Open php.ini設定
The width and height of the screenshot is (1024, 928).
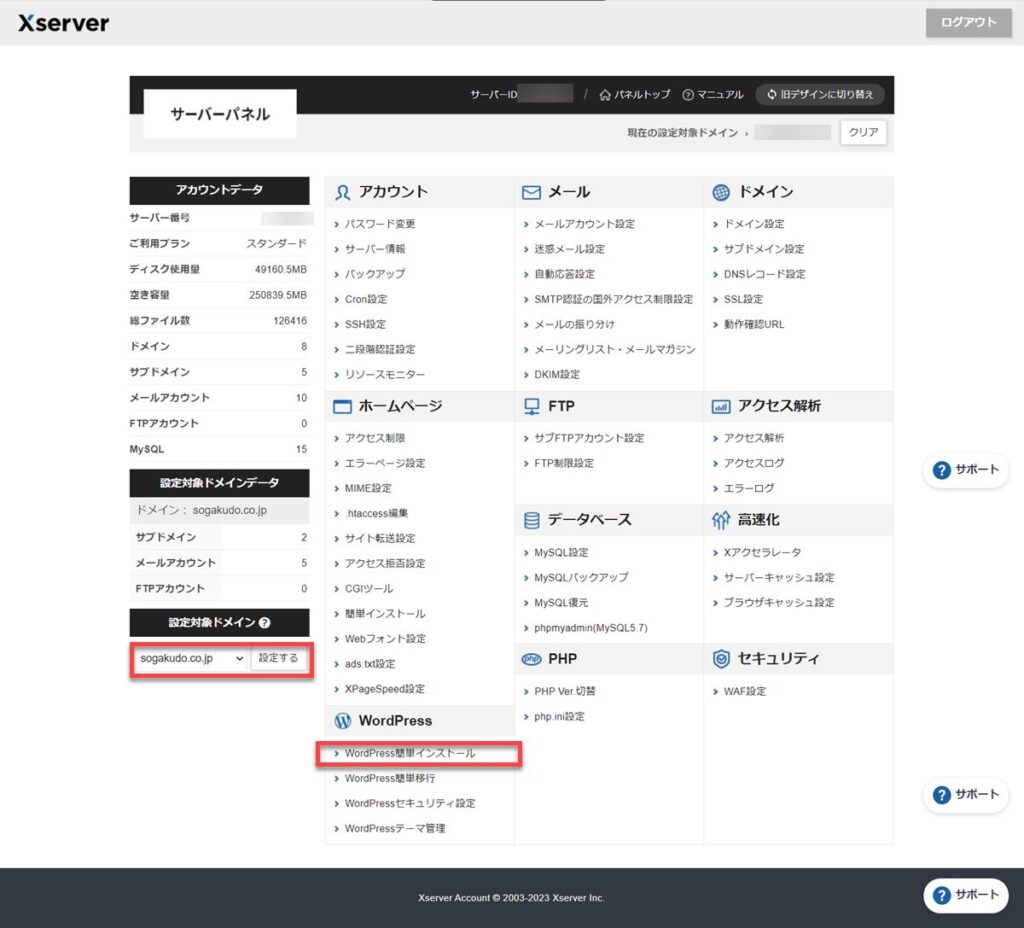pyautogui.click(x=559, y=717)
